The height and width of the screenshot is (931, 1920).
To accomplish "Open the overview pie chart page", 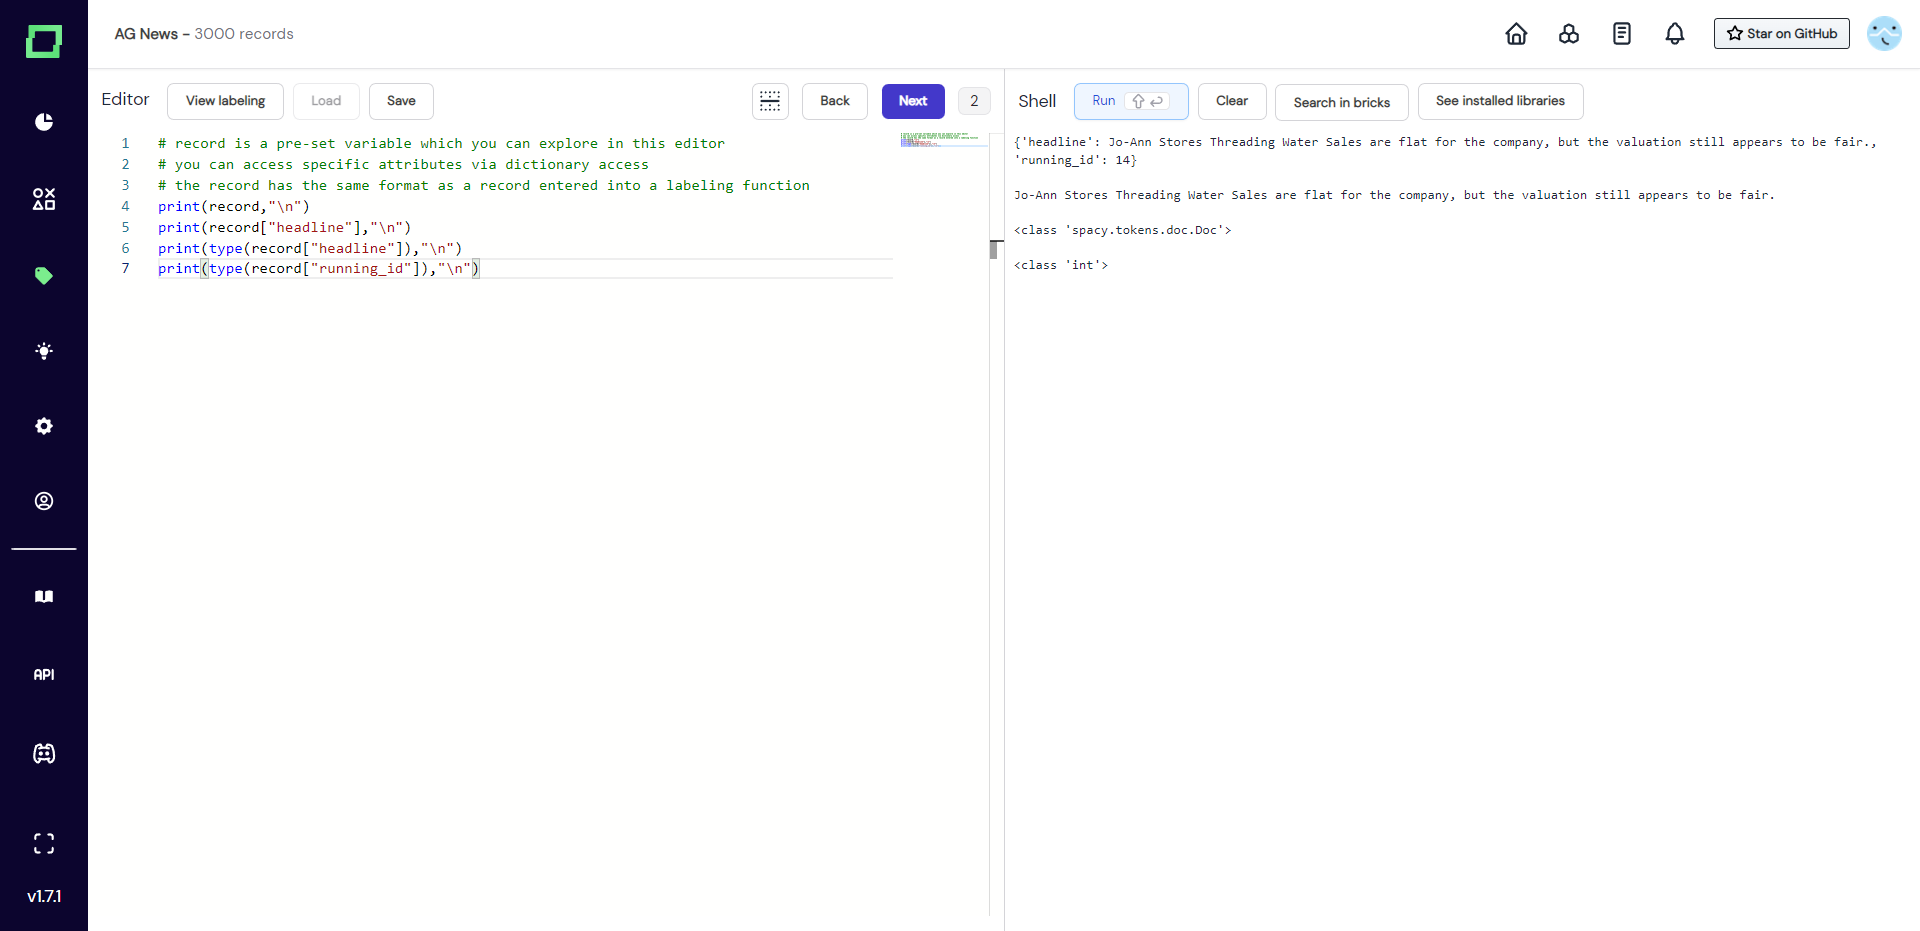I will (44, 122).
